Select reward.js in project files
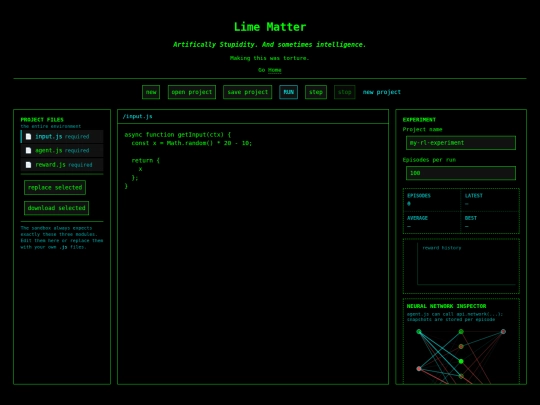This screenshot has width=540, height=405. click(x=62, y=165)
